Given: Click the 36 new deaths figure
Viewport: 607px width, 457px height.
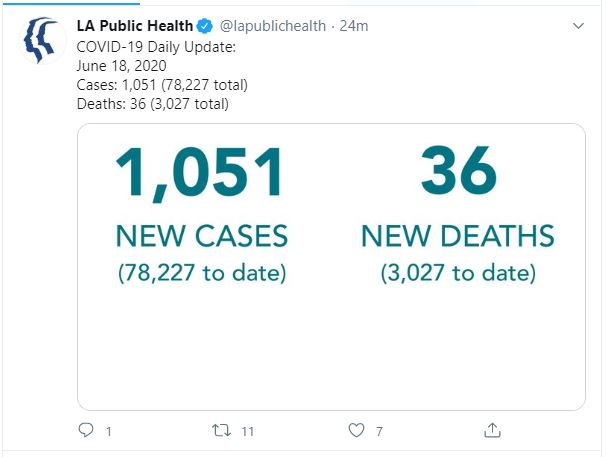Looking at the screenshot, I should (x=459, y=170).
